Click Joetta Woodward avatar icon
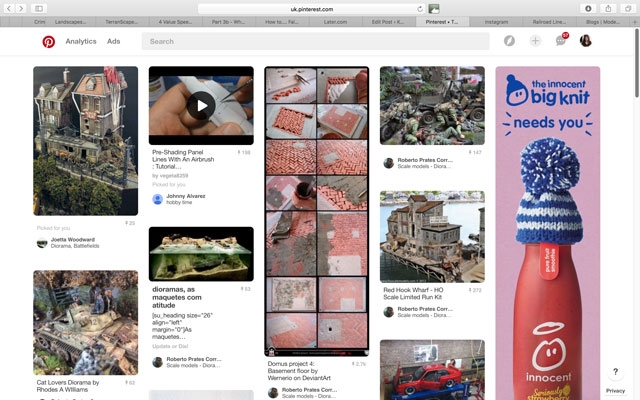This screenshot has height=400, width=640. coord(42,243)
